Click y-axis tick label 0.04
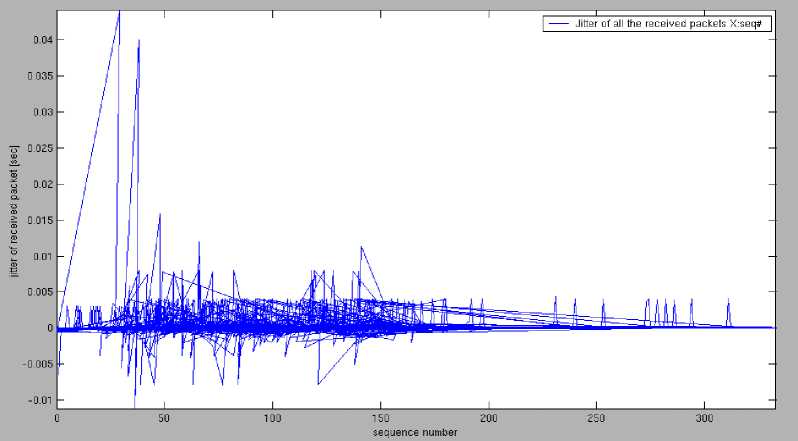The width and height of the screenshot is (798, 441). click(x=42, y=40)
